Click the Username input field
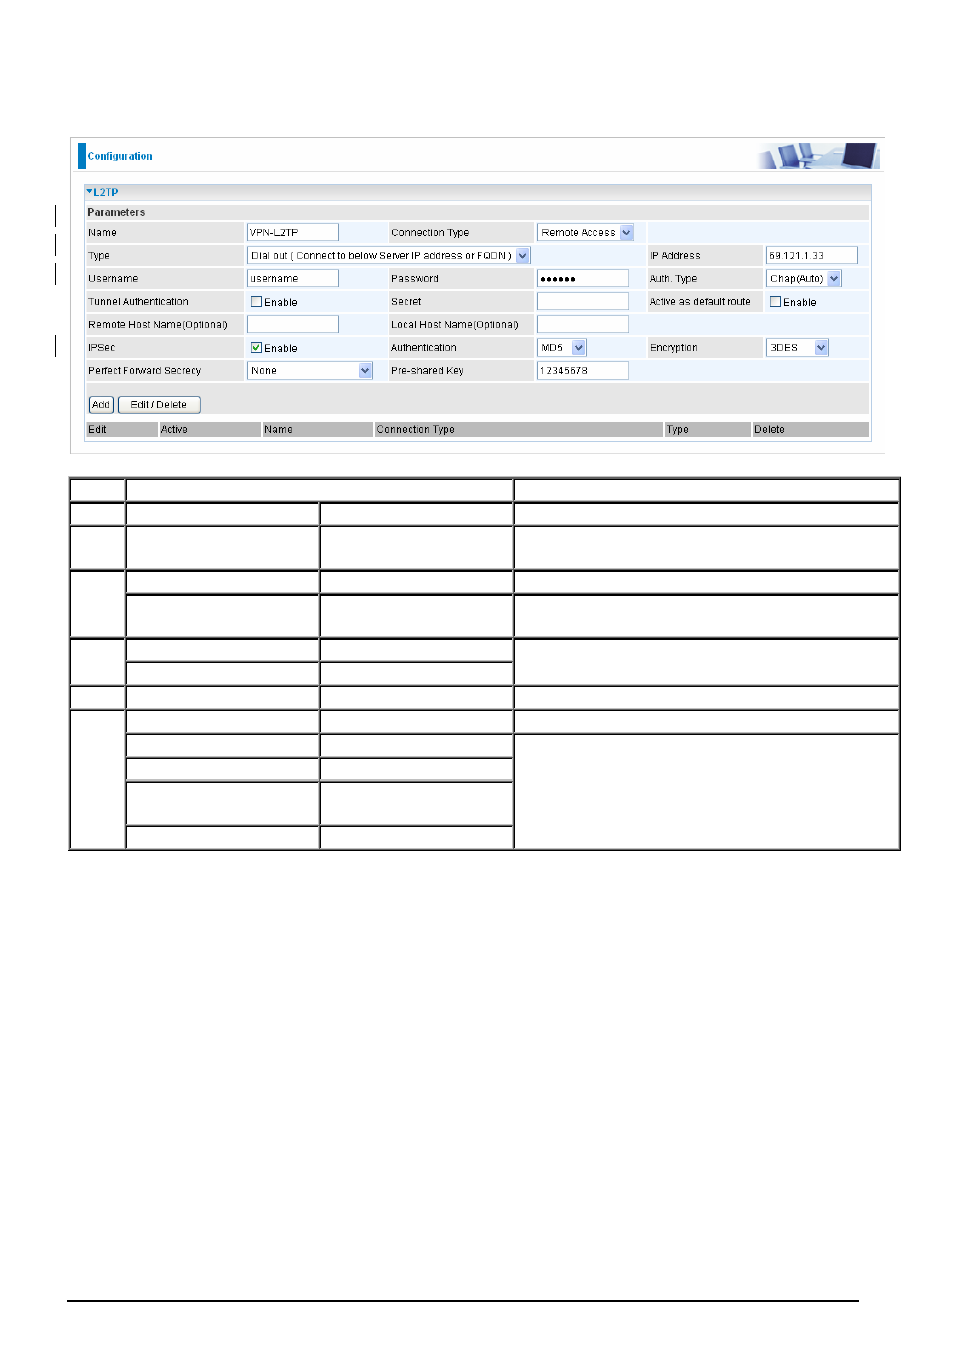The width and height of the screenshot is (954, 1350). (x=293, y=278)
